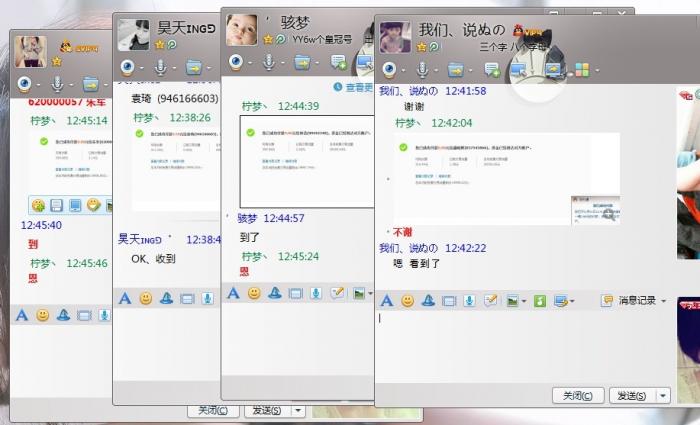Click voice message microphone in 我们、说ぬの toolbar
Image resolution: width=700 pixels, height=425 pixels.
[469, 301]
